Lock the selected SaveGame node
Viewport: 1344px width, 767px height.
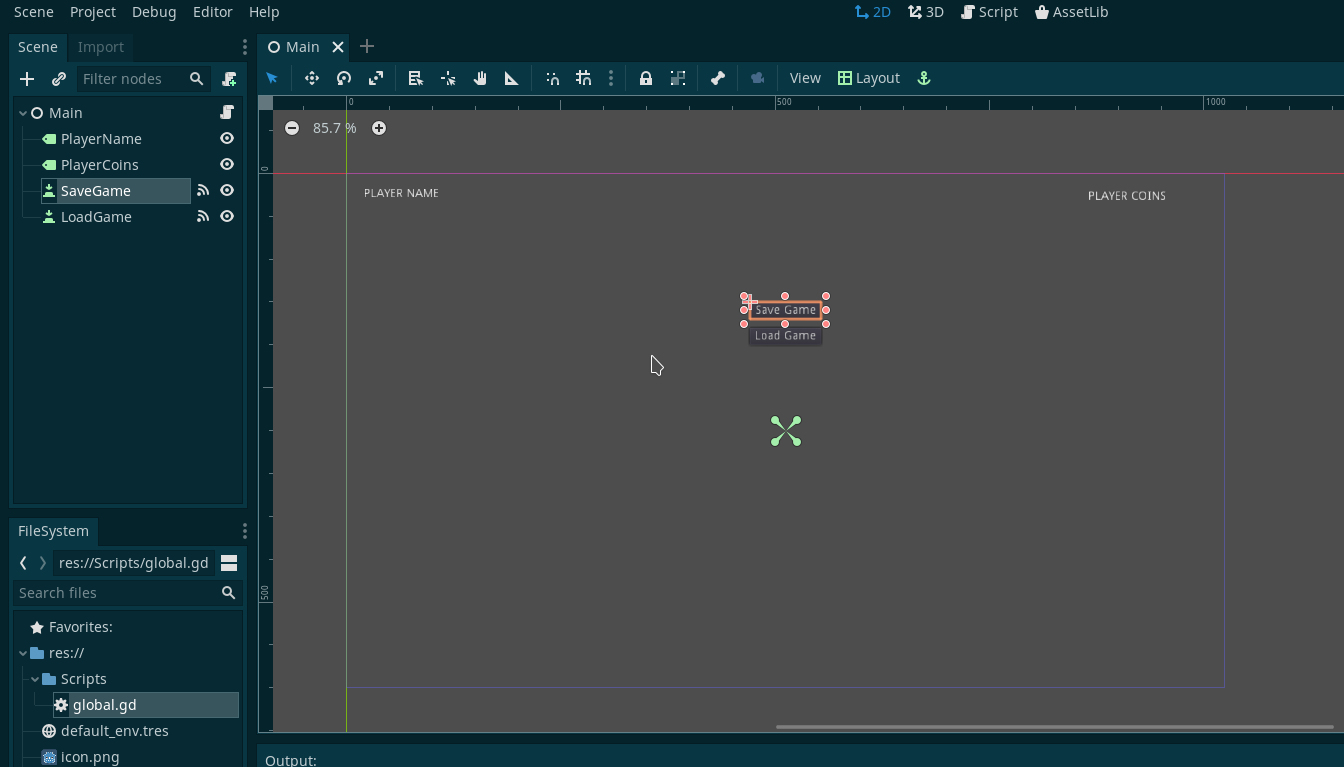[645, 78]
